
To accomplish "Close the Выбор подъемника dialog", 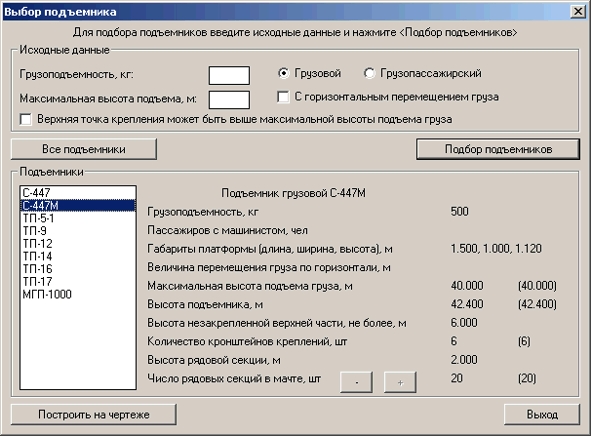I will click(578, 12).
